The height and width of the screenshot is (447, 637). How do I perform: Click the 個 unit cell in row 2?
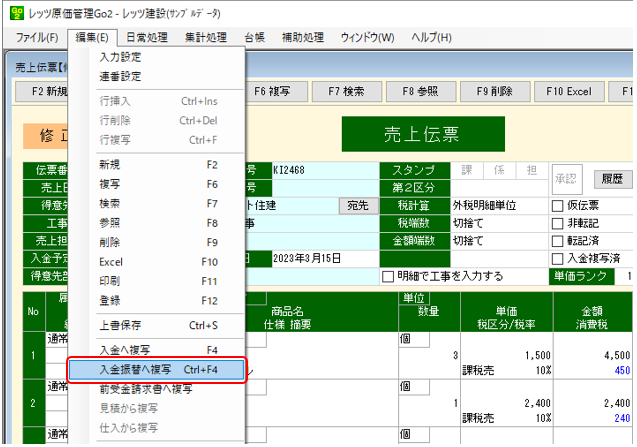[x=414, y=387]
